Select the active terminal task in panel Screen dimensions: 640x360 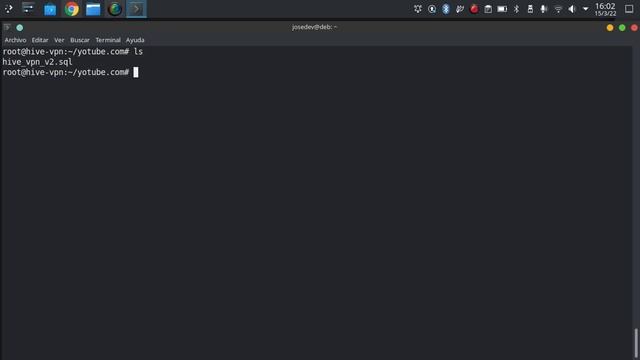tap(136, 9)
